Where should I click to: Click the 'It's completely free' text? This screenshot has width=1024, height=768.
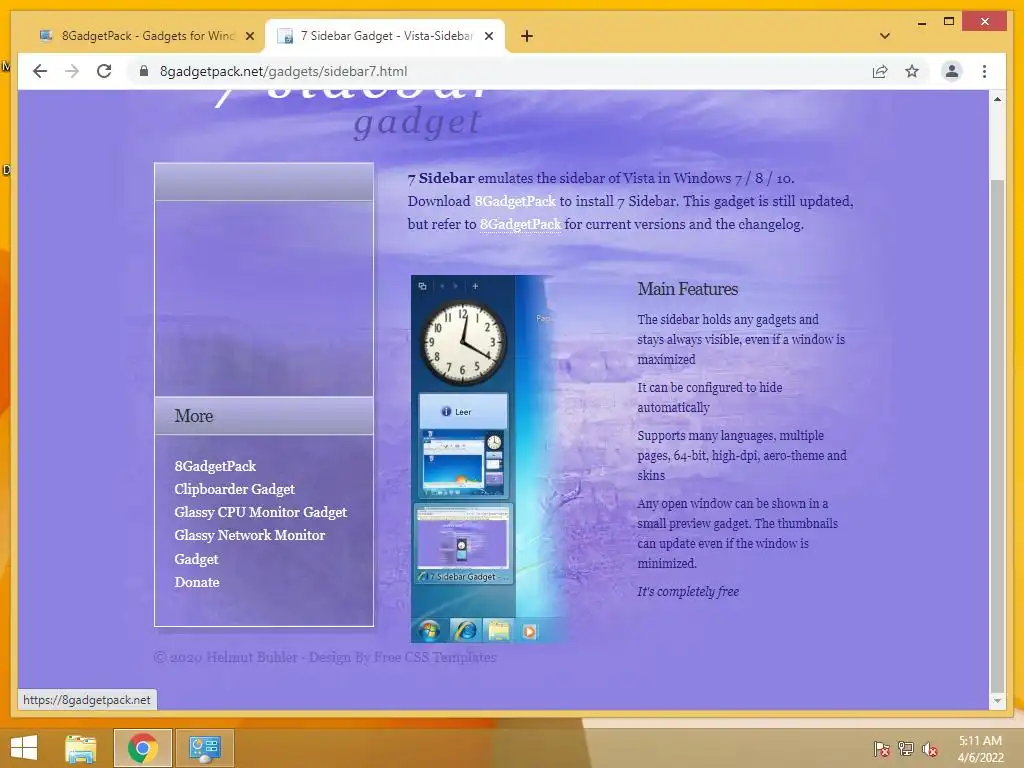pyautogui.click(x=688, y=591)
